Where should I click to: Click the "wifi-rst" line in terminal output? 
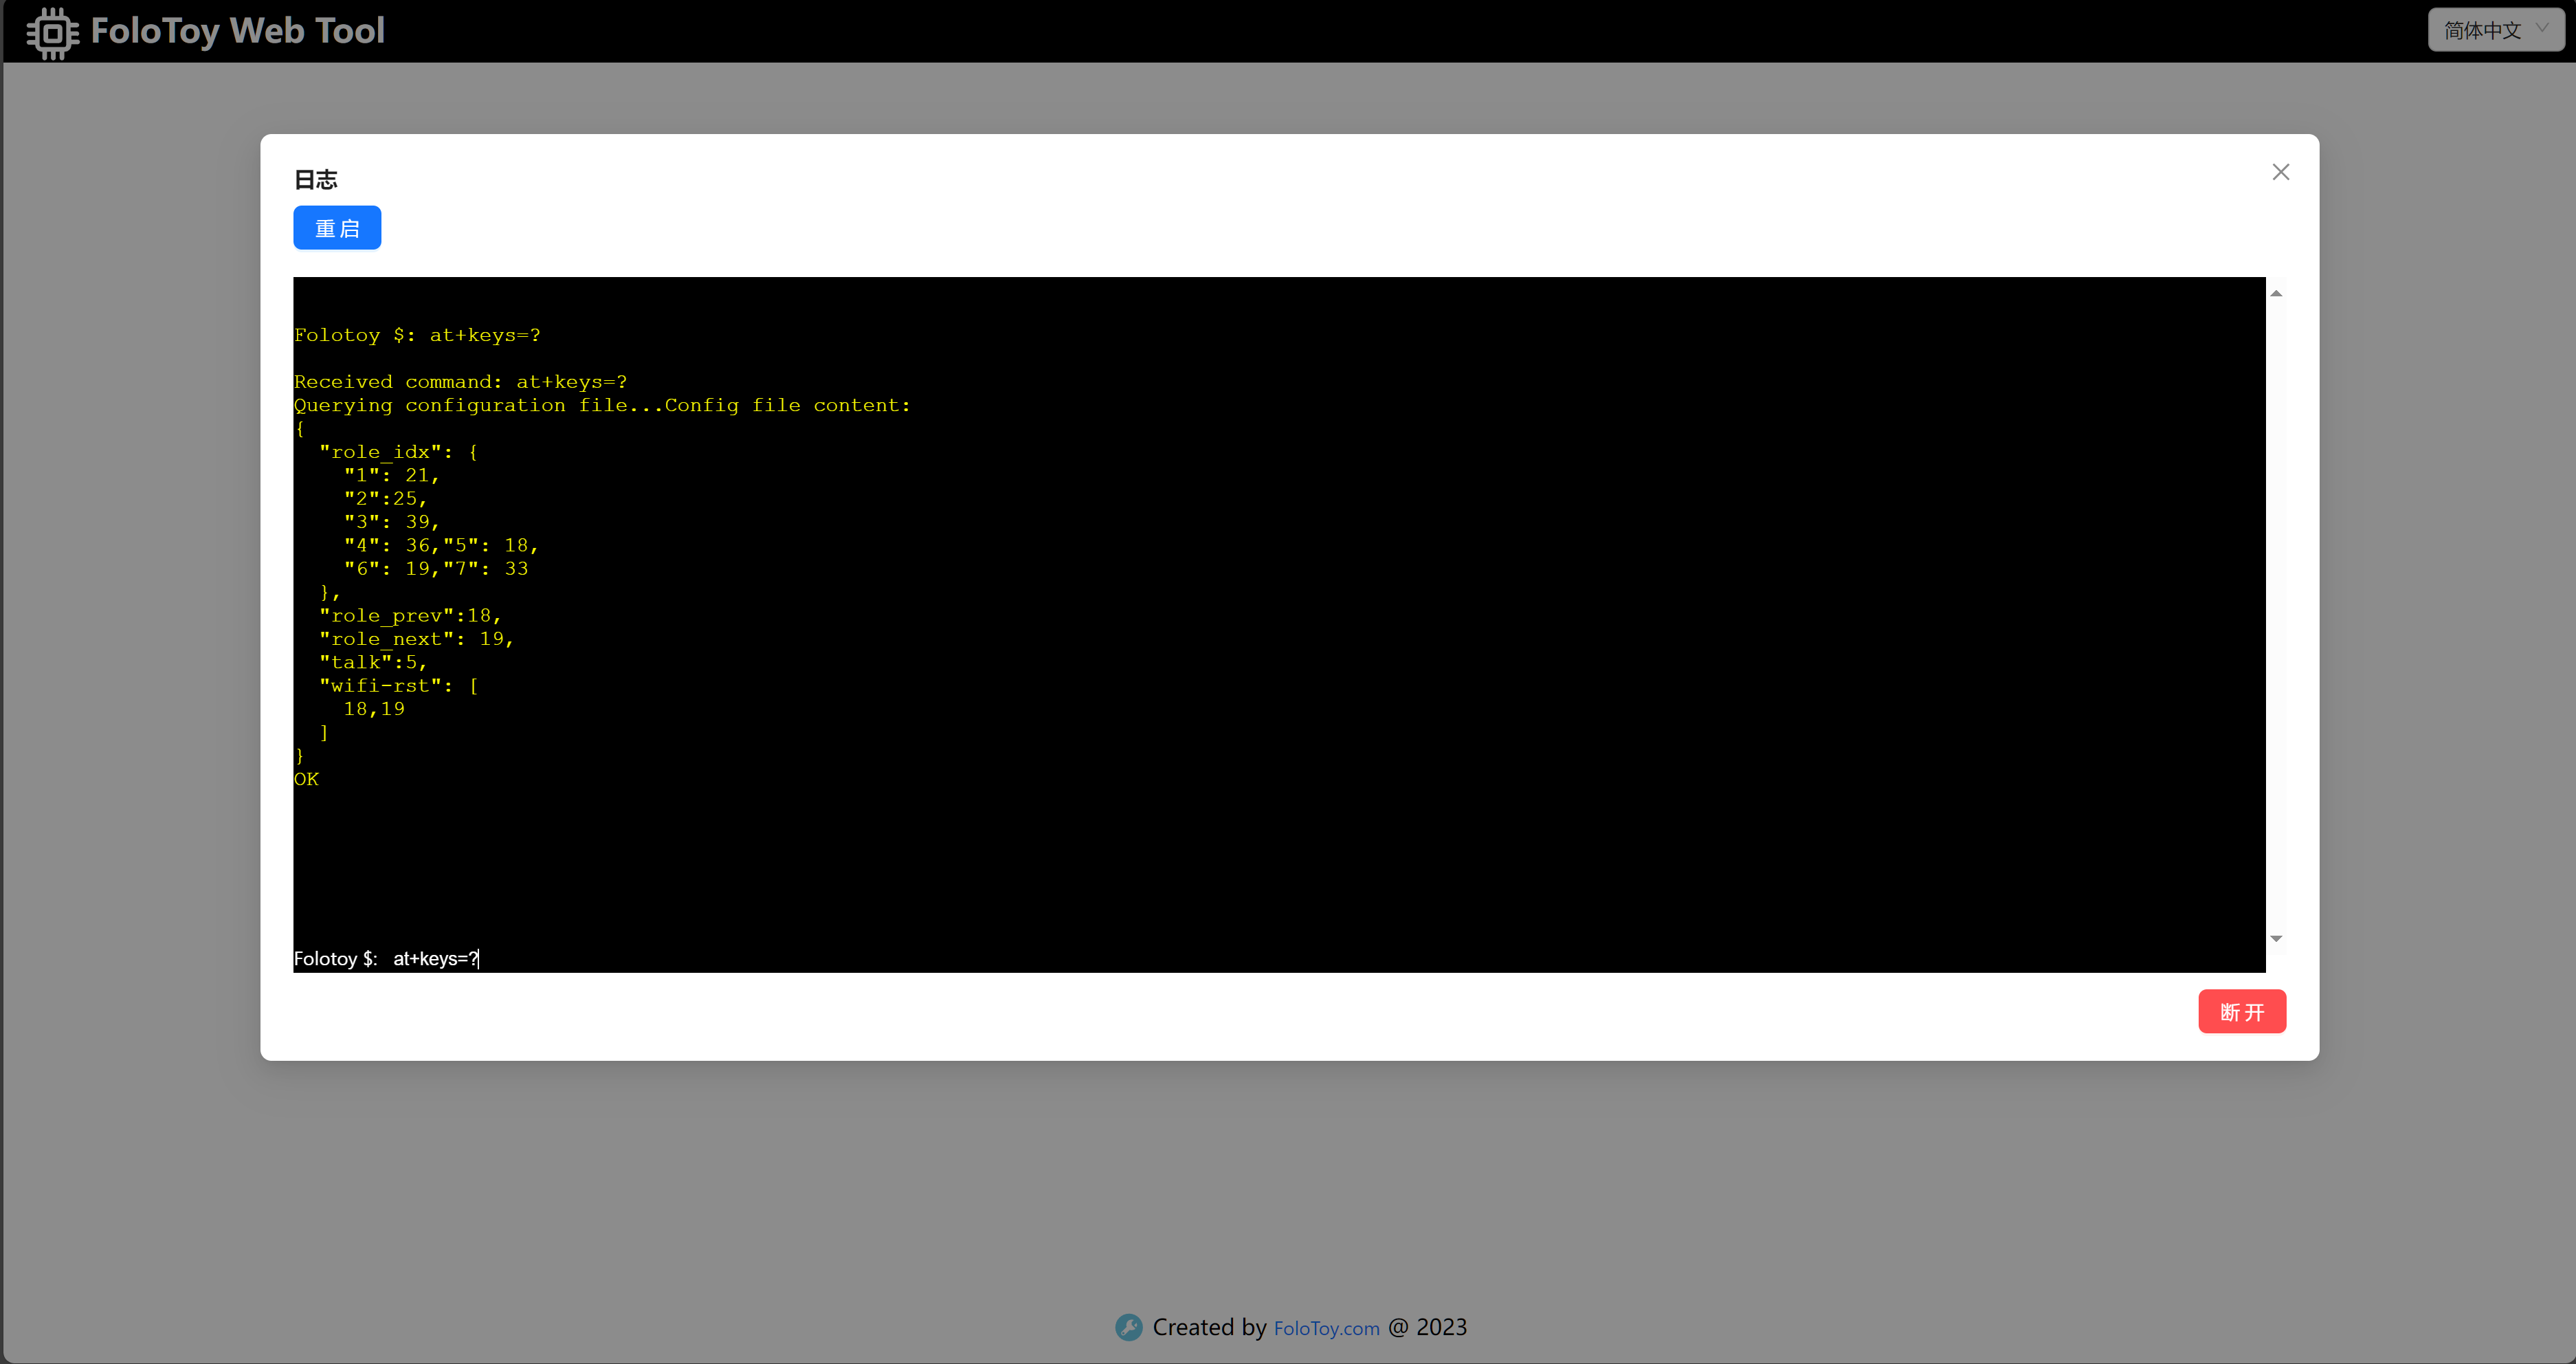pos(398,685)
